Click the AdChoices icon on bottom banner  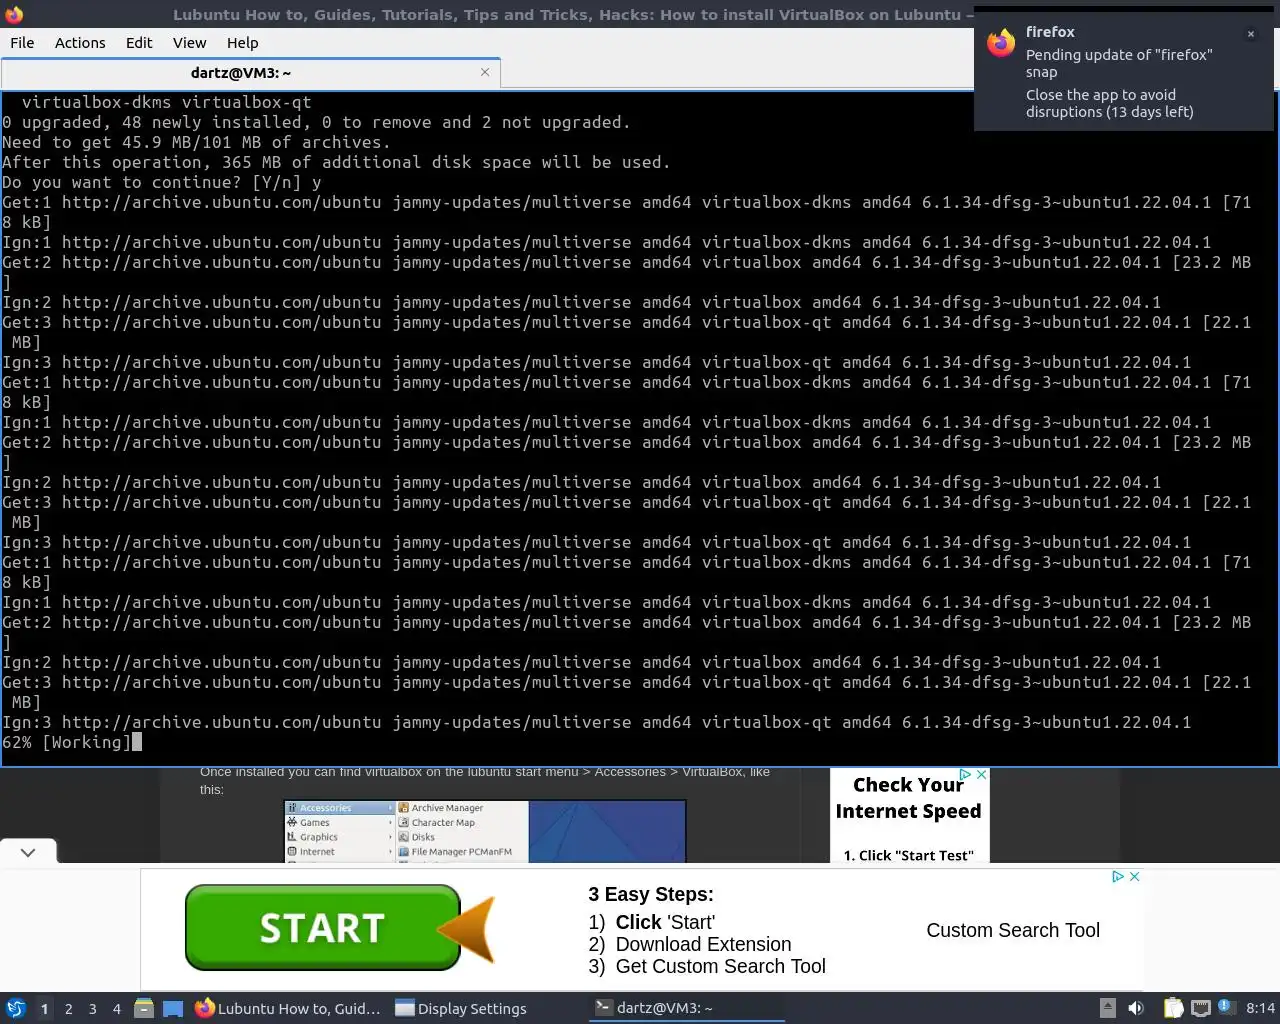(1118, 877)
